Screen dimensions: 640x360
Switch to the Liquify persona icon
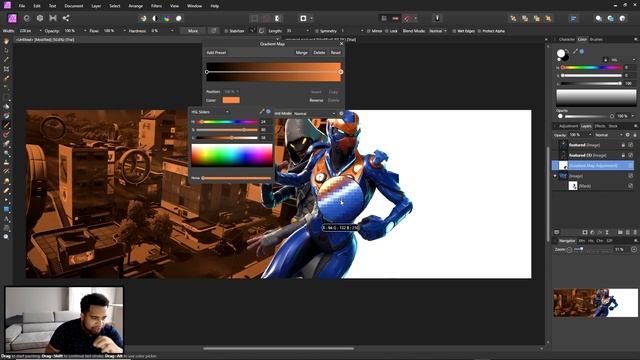(x=27, y=18)
